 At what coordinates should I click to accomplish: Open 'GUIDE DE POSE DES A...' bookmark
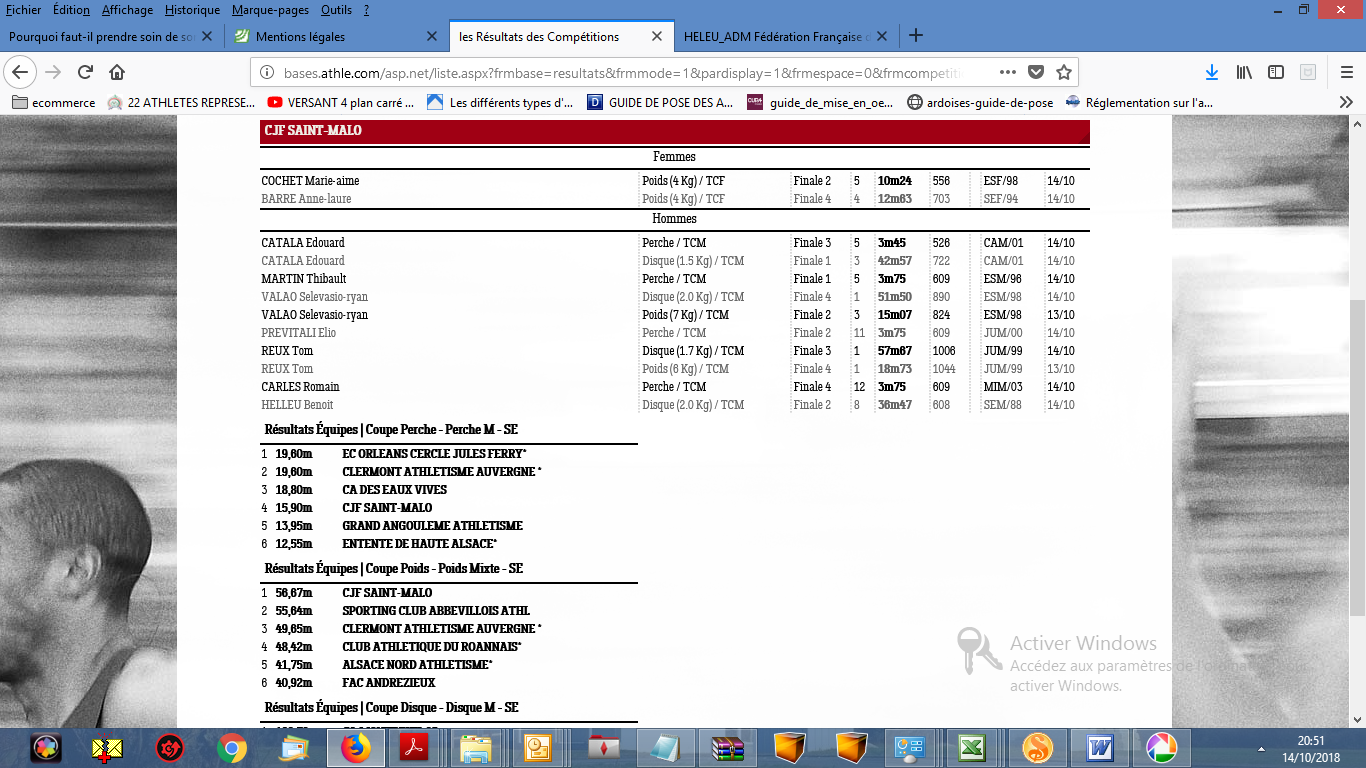point(660,102)
